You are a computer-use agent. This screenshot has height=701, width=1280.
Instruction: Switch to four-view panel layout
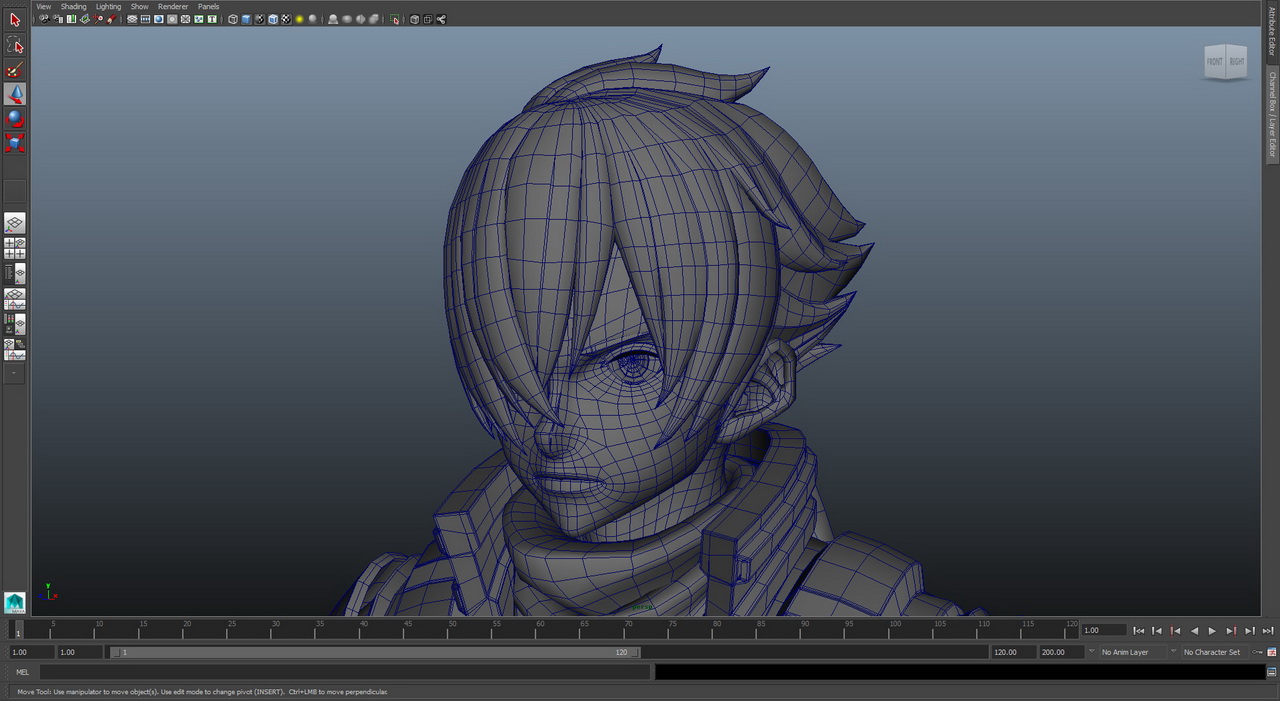pos(14,248)
